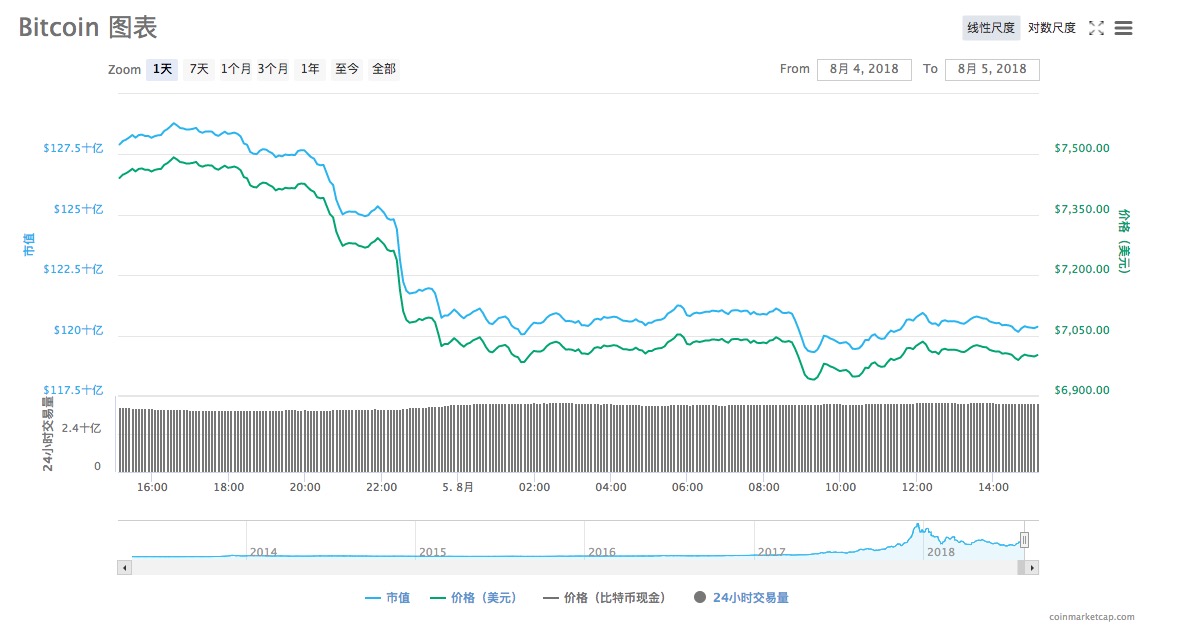Click the 04:00 time axis label
Viewport: 1198px width, 643px height.
pos(610,487)
